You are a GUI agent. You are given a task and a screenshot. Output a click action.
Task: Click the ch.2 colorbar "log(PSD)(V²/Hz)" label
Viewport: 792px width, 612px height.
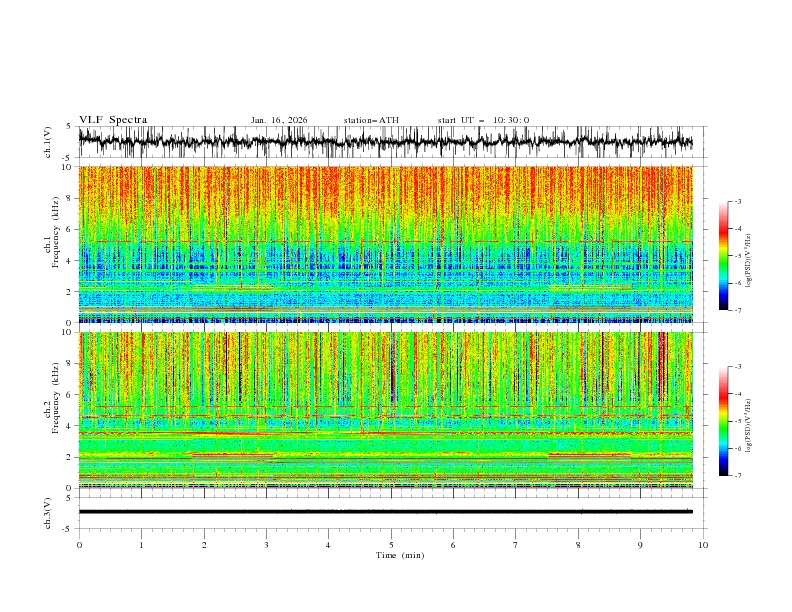750,426
